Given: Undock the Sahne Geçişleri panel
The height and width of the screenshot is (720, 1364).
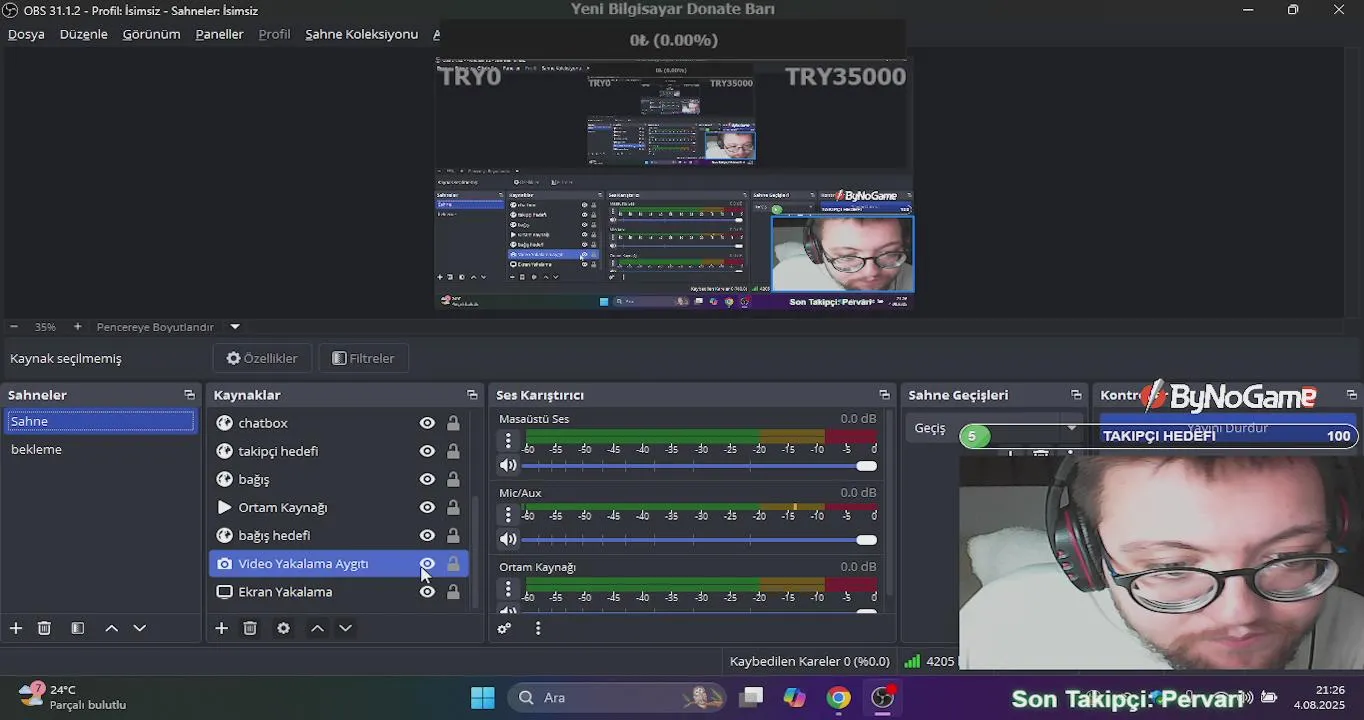Looking at the screenshot, I should (1076, 395).
